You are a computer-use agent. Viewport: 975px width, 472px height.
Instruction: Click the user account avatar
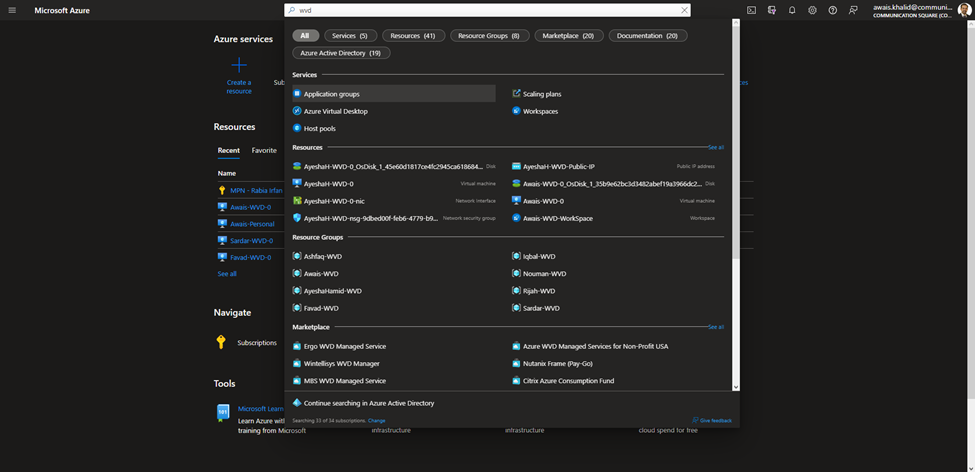(x=964, y=10)
